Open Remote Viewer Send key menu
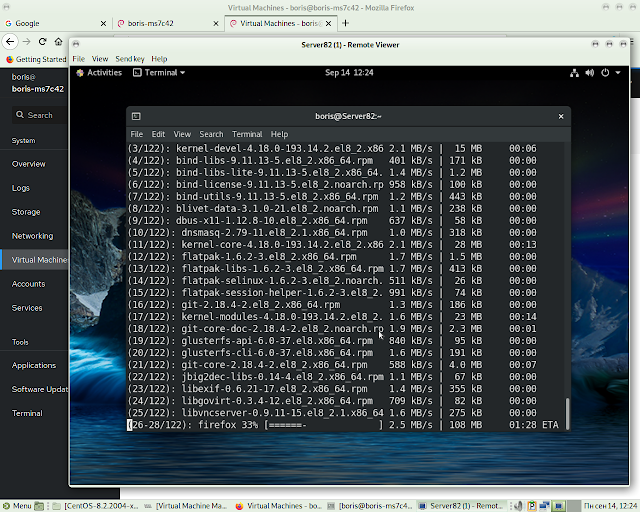 (130, 59)
